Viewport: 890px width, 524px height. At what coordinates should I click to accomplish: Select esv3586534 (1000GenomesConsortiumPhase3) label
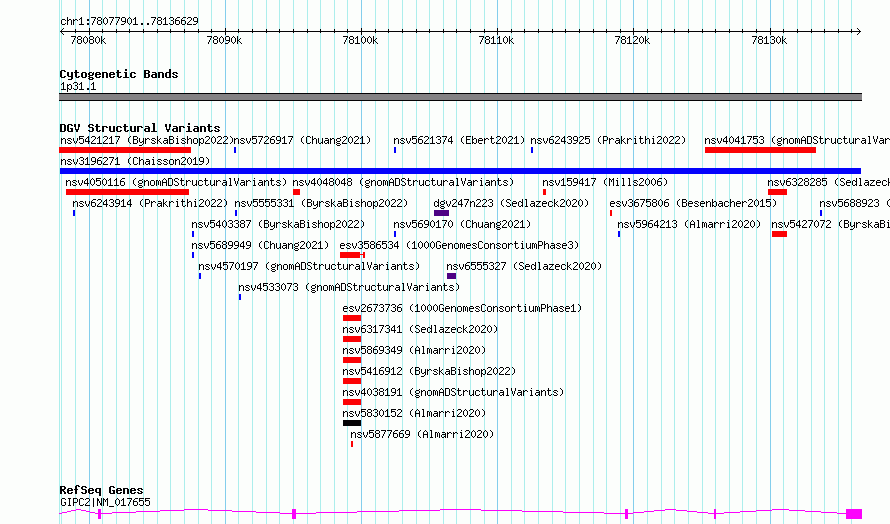click(x=459, y=245)
